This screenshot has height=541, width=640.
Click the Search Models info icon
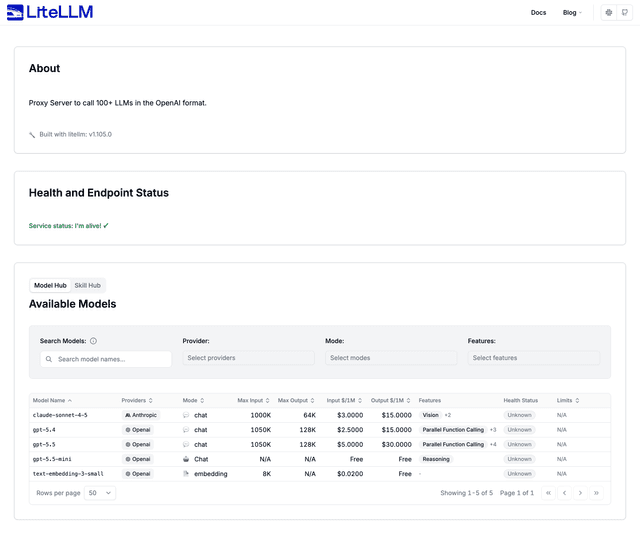tap(93, 341)
